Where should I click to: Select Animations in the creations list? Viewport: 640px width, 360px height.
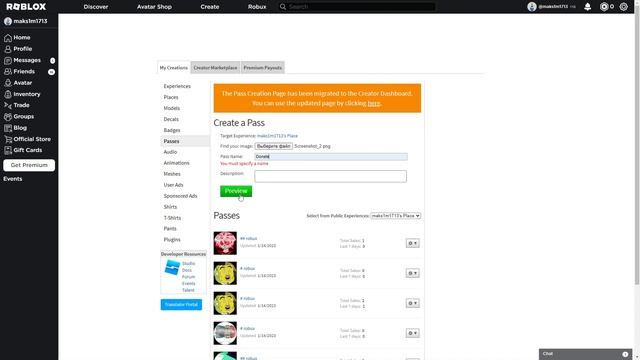coord(176,163)
